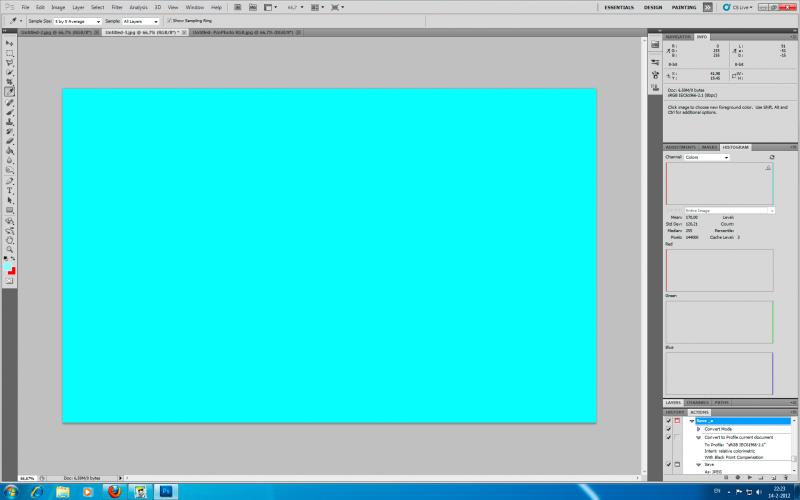
Task: Uncheck the Convert Mode step
Action: [x=668, y=429]
